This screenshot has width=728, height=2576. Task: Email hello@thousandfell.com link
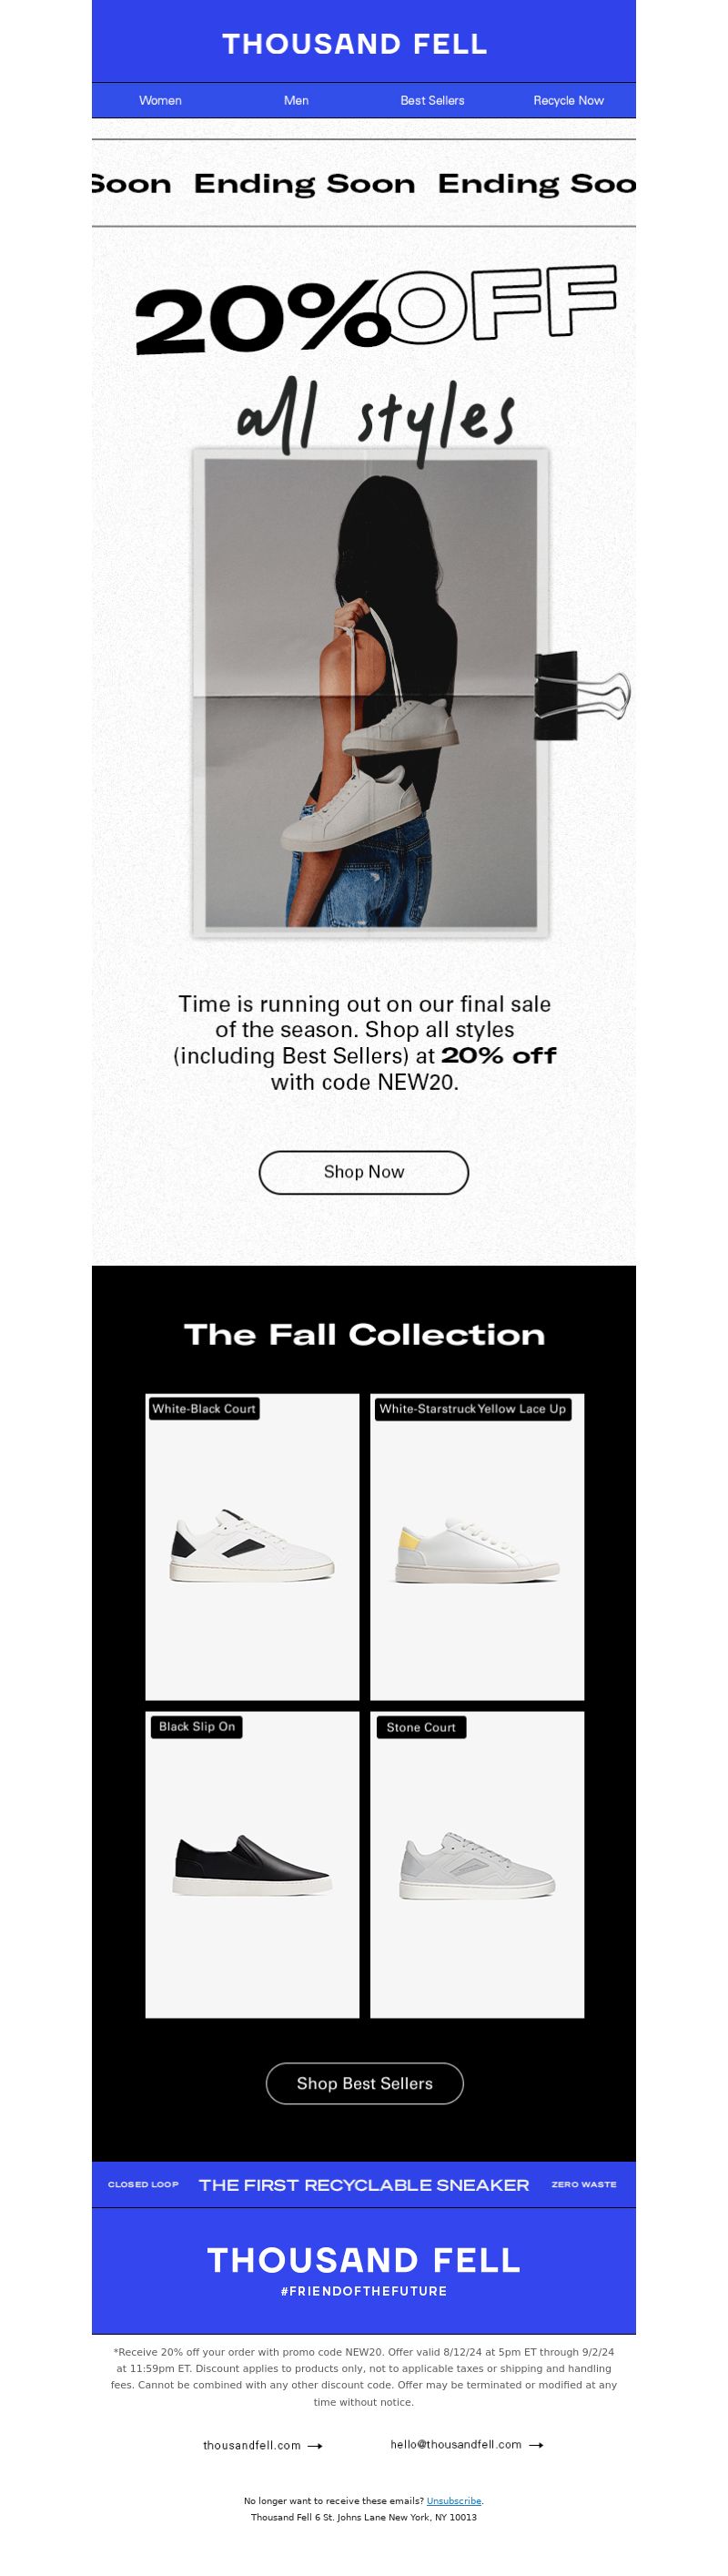click(456, 2444)
